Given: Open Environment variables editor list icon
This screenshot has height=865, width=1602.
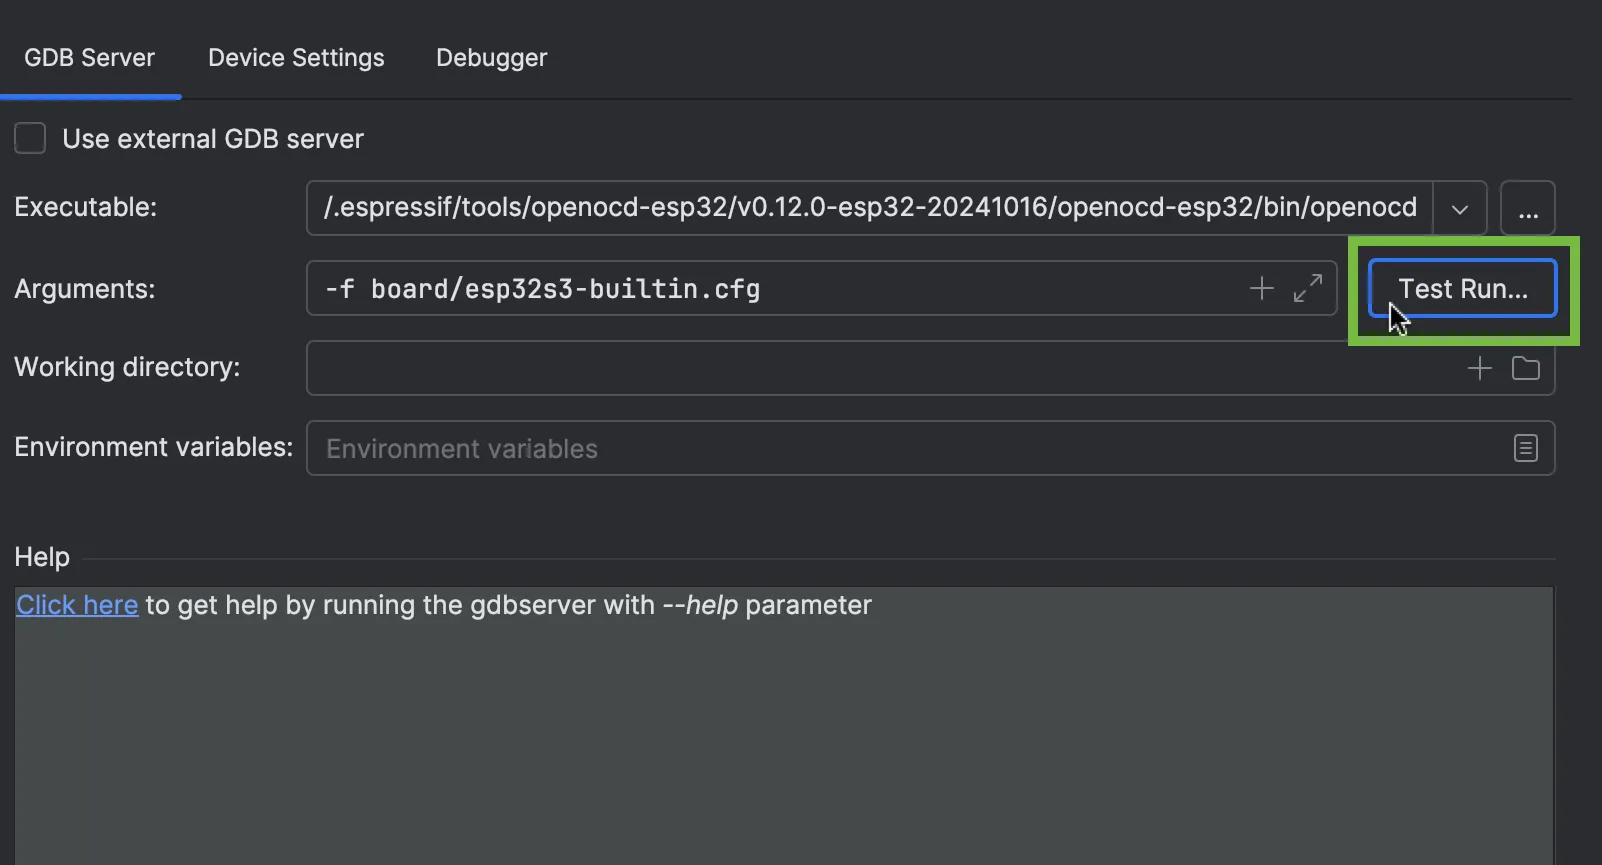Looking at the screenshot, I should [x=1525, y=448].
